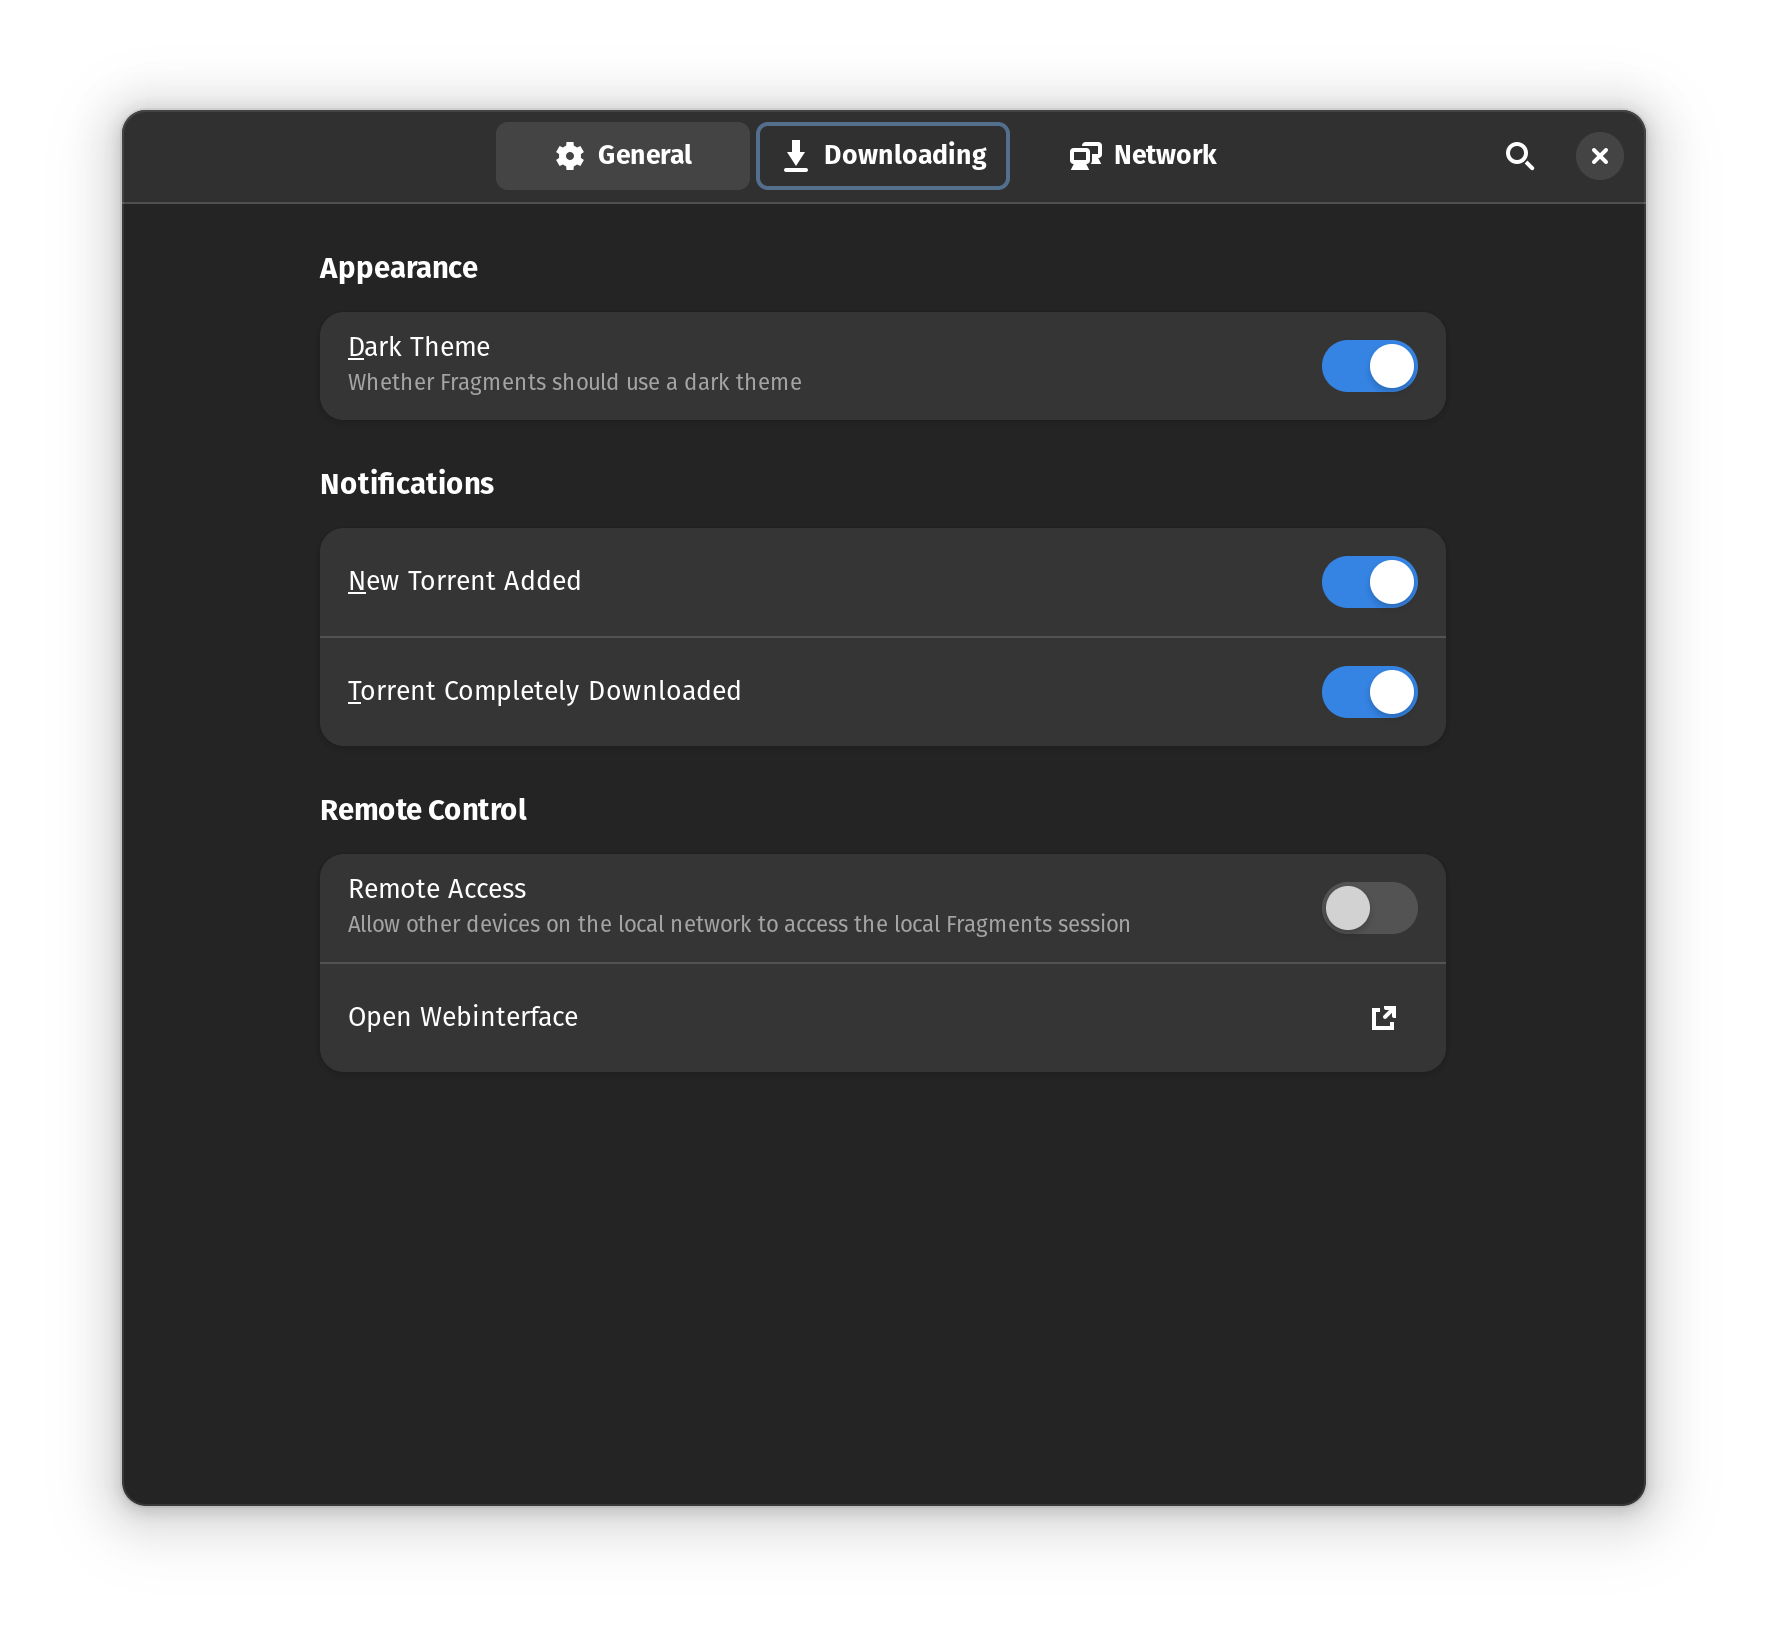The height and width of the screenshot is (1640, 1768).
Task: Switch to the General tab label
Action: pyautogui.click(x=644, y=155)
